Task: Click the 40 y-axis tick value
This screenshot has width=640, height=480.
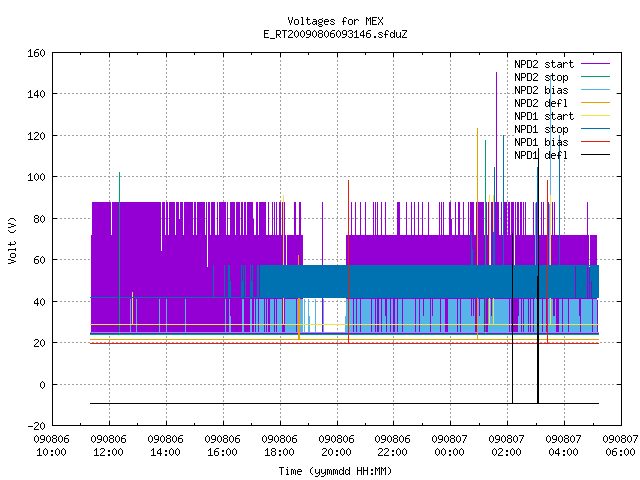Action: pyautogui.click(x=40, y=302)
